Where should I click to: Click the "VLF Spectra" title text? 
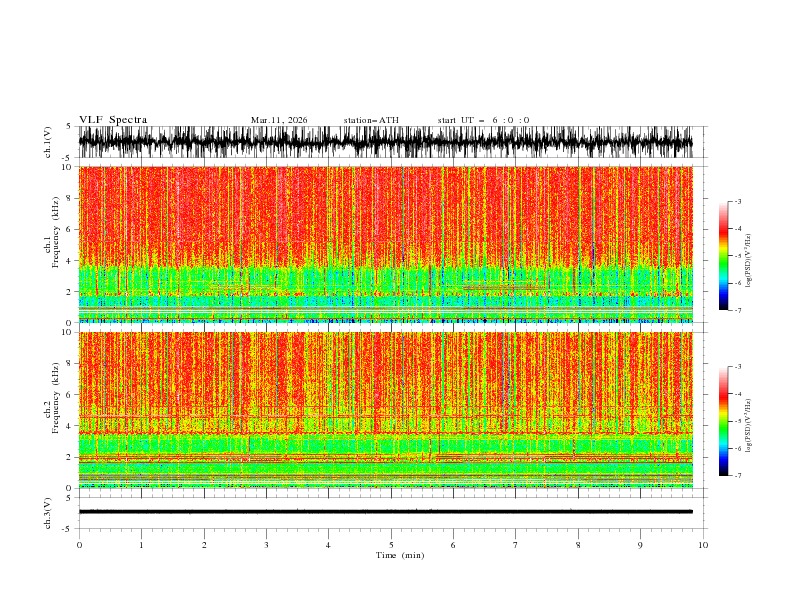coord(113,120)
